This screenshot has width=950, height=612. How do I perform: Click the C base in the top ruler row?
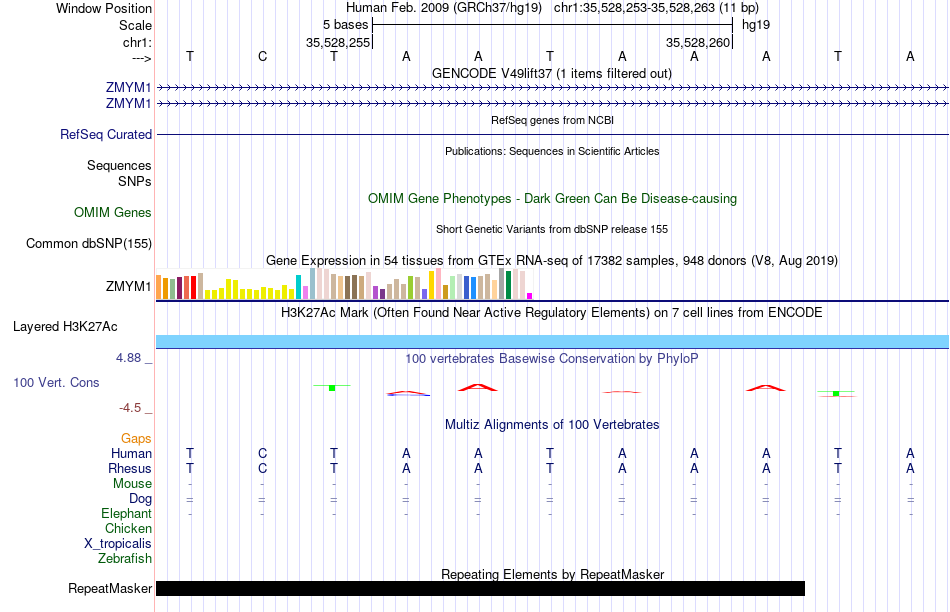[x=262, y=56]
